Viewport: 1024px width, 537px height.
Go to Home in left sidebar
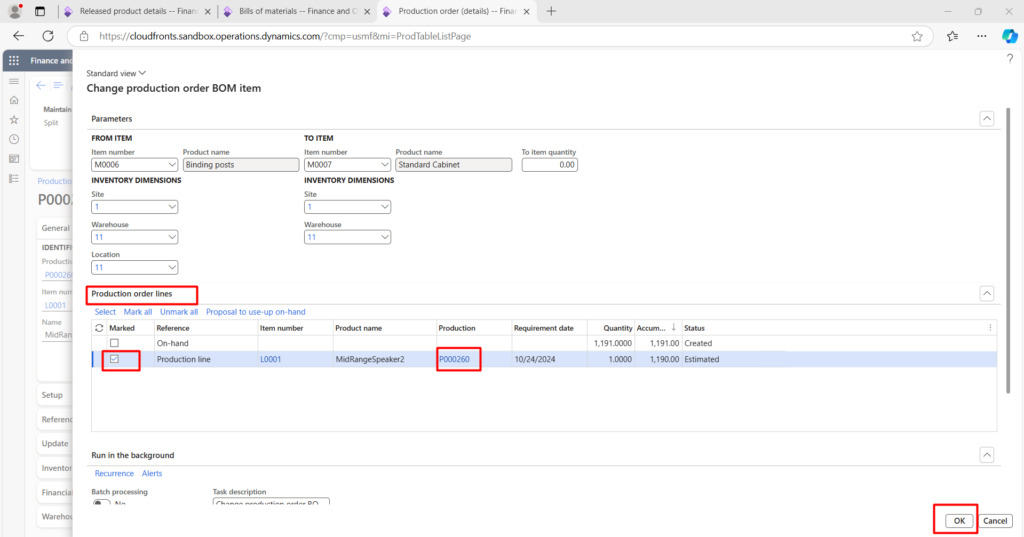point(14,100)
